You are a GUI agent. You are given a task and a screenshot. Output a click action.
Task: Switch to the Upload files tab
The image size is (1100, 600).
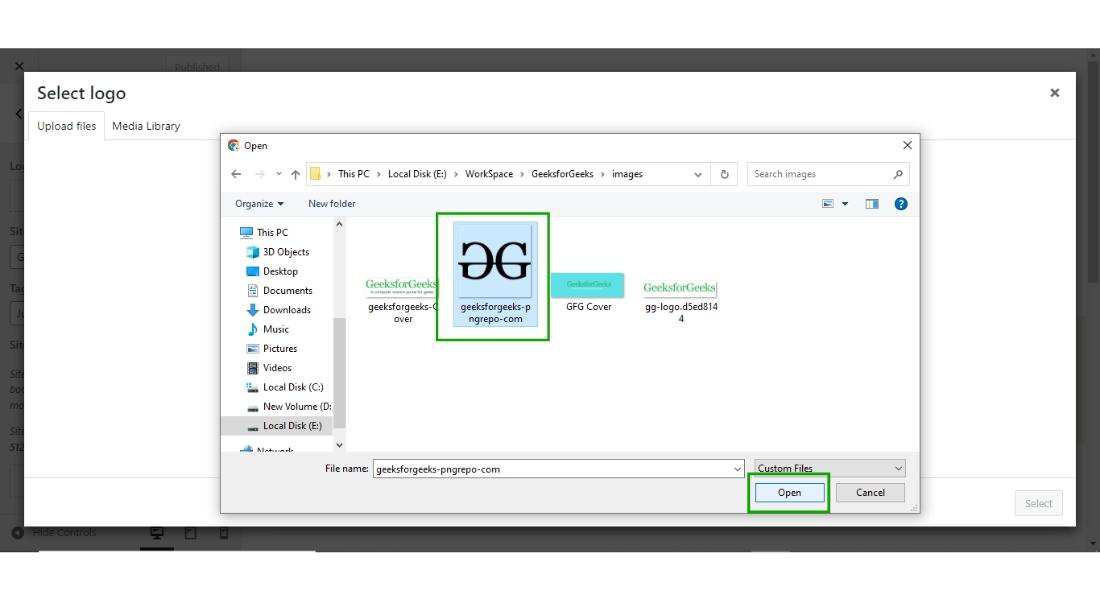point(67,126)
